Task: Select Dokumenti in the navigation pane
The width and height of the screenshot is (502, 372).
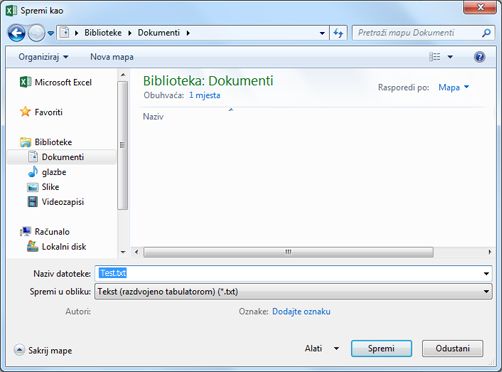Action: pos(62,157)
